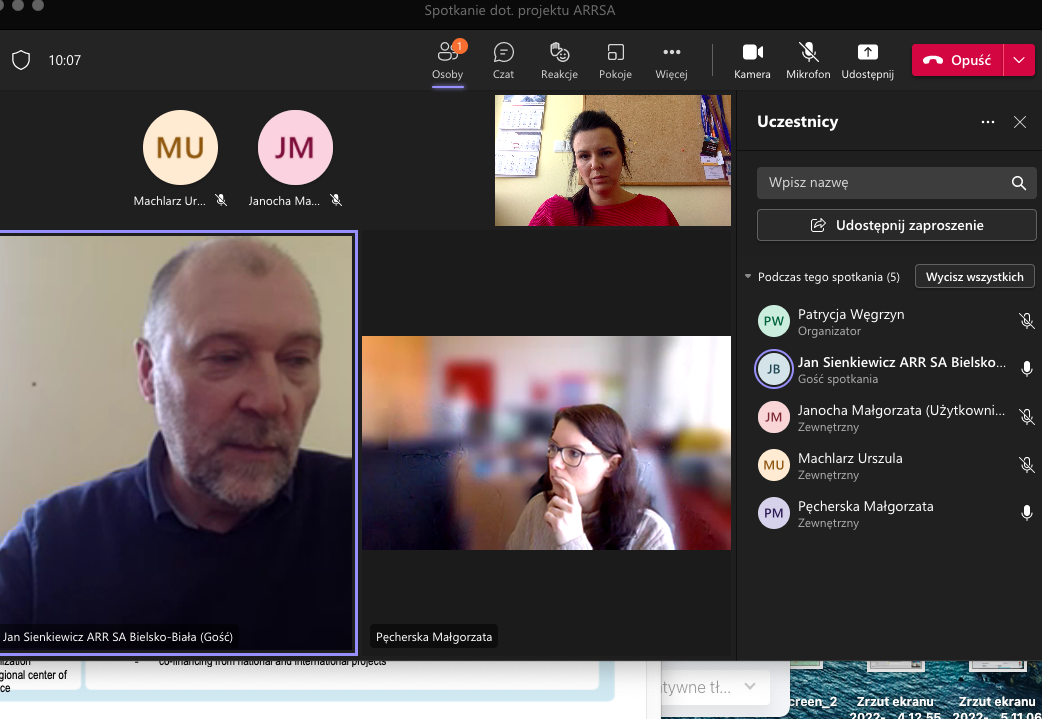Image resolution: width=1042 pixels, height=719 pixels.
Task: Click the shield security icon
Action: click(x=21, y=60)
